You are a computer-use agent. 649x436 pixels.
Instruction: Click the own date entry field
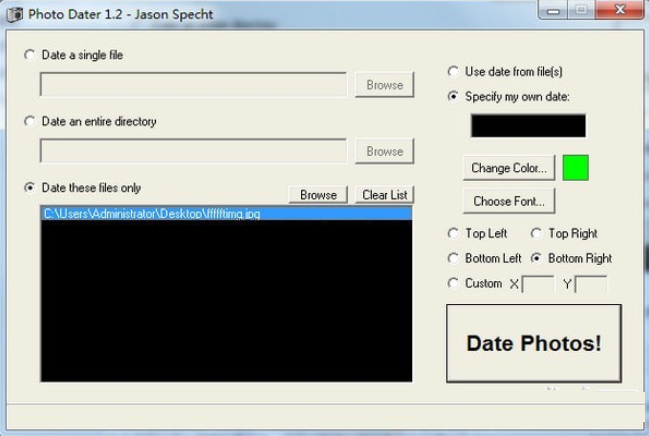[x=528, y=126]
